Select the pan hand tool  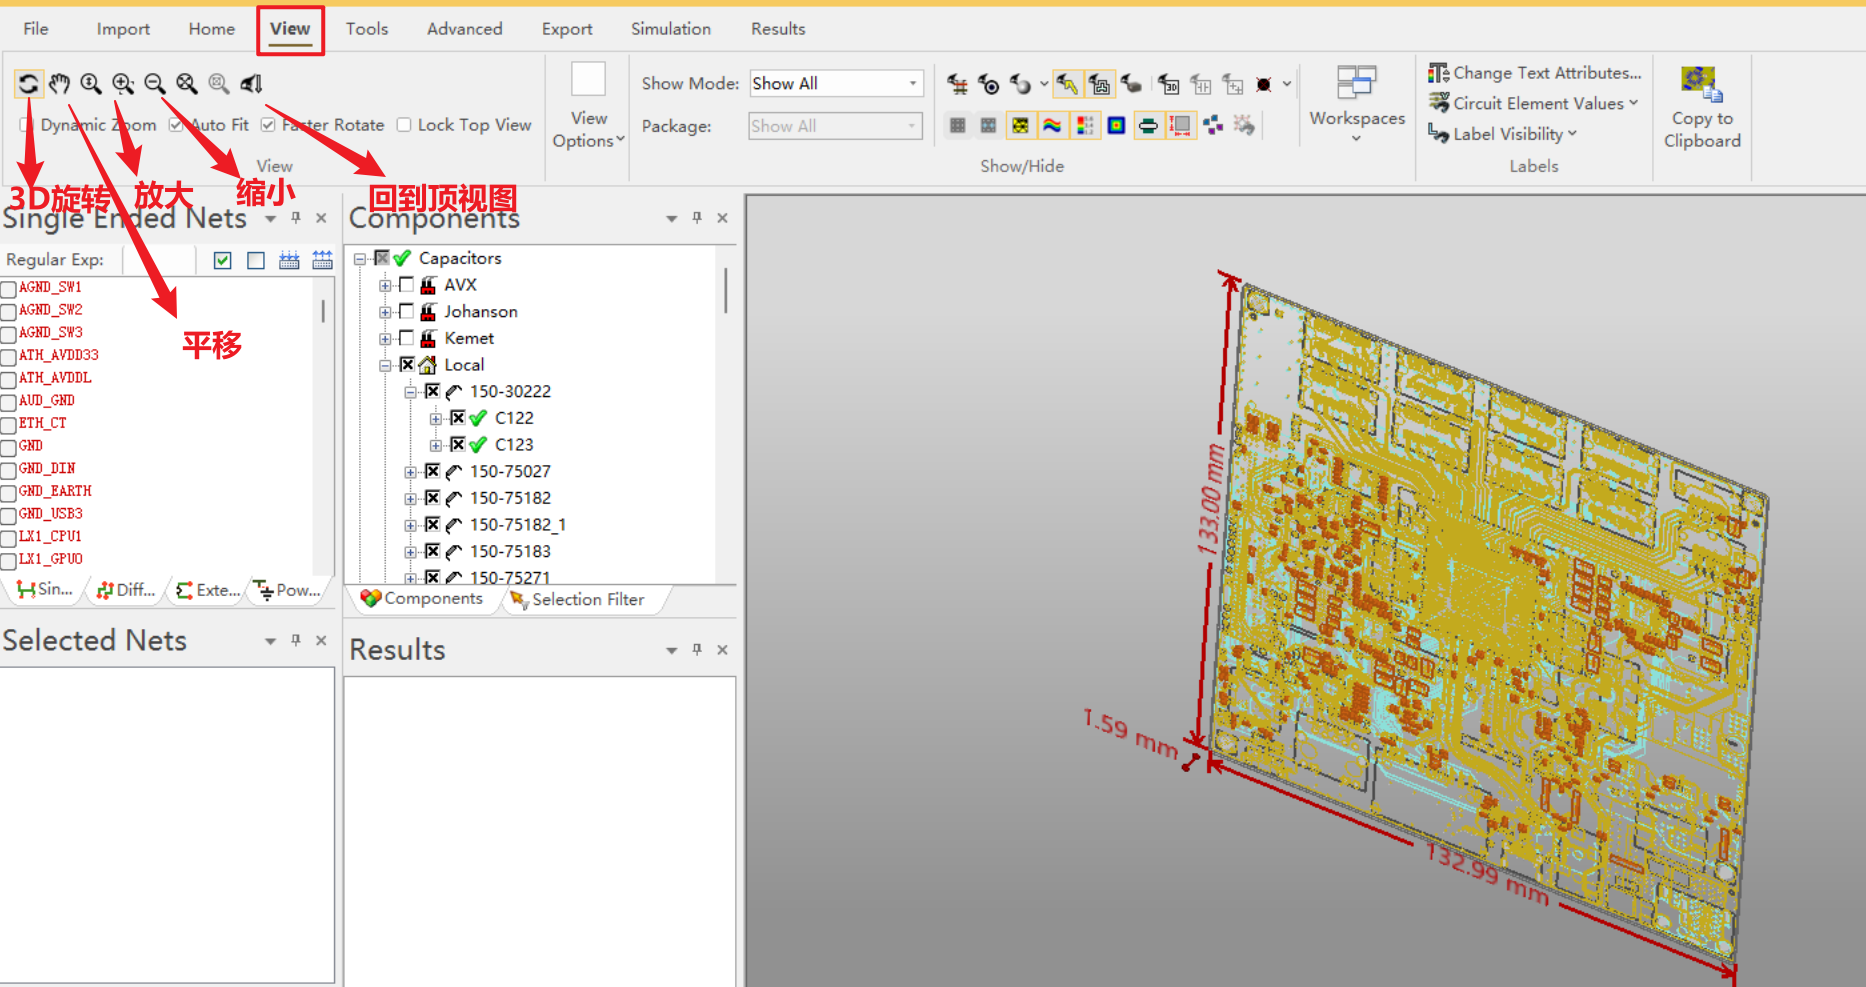coord(60,84)
